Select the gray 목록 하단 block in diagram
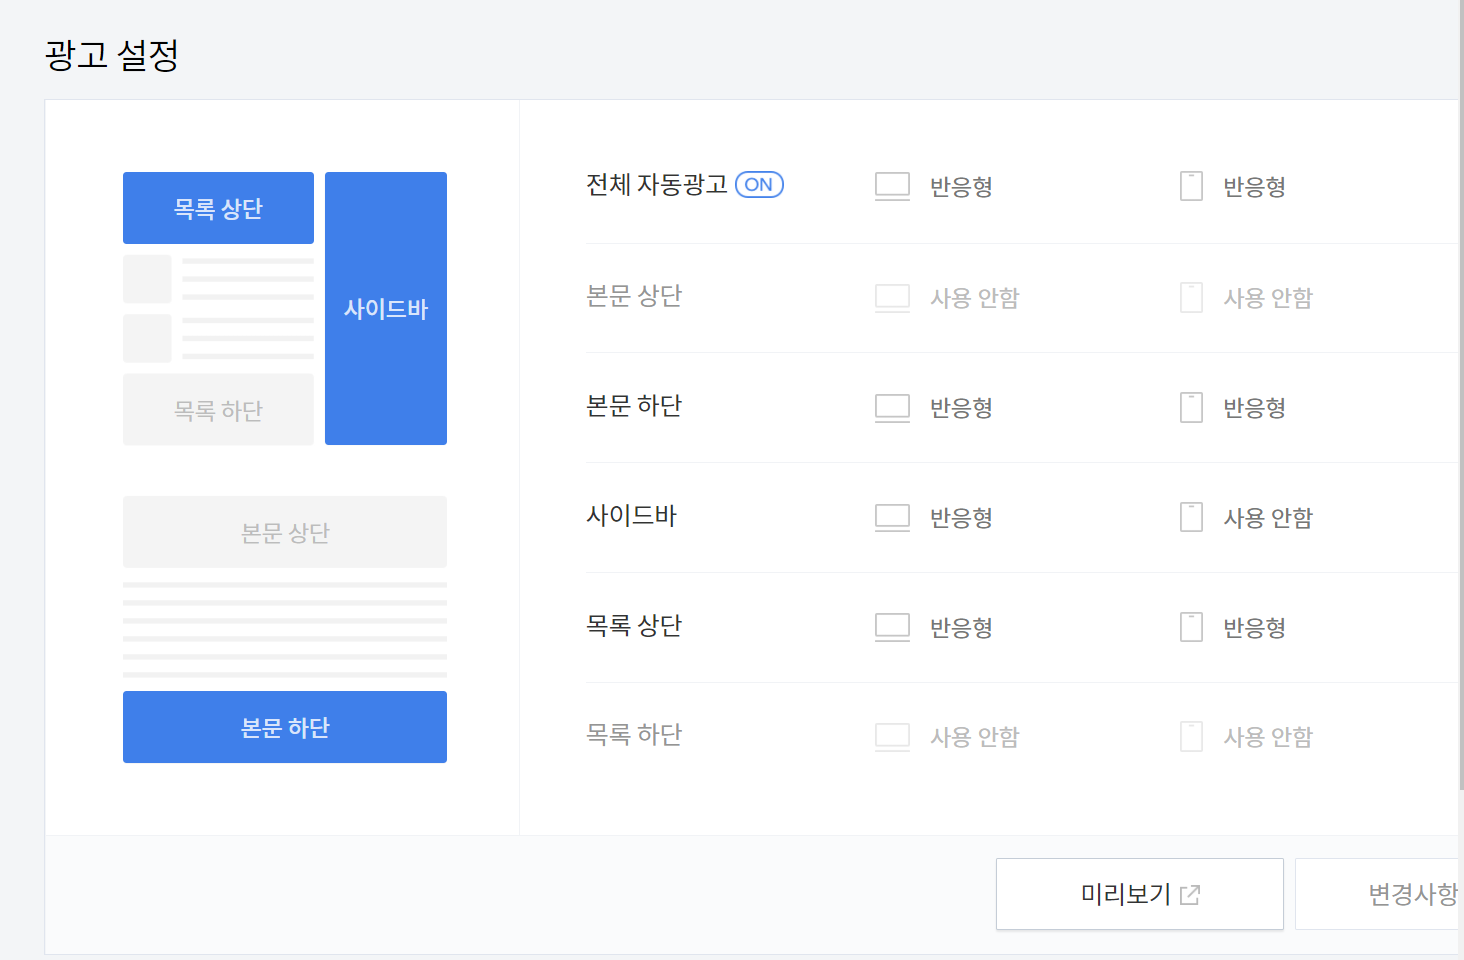This screenshot has height=960, width=1464. (218, 410)
